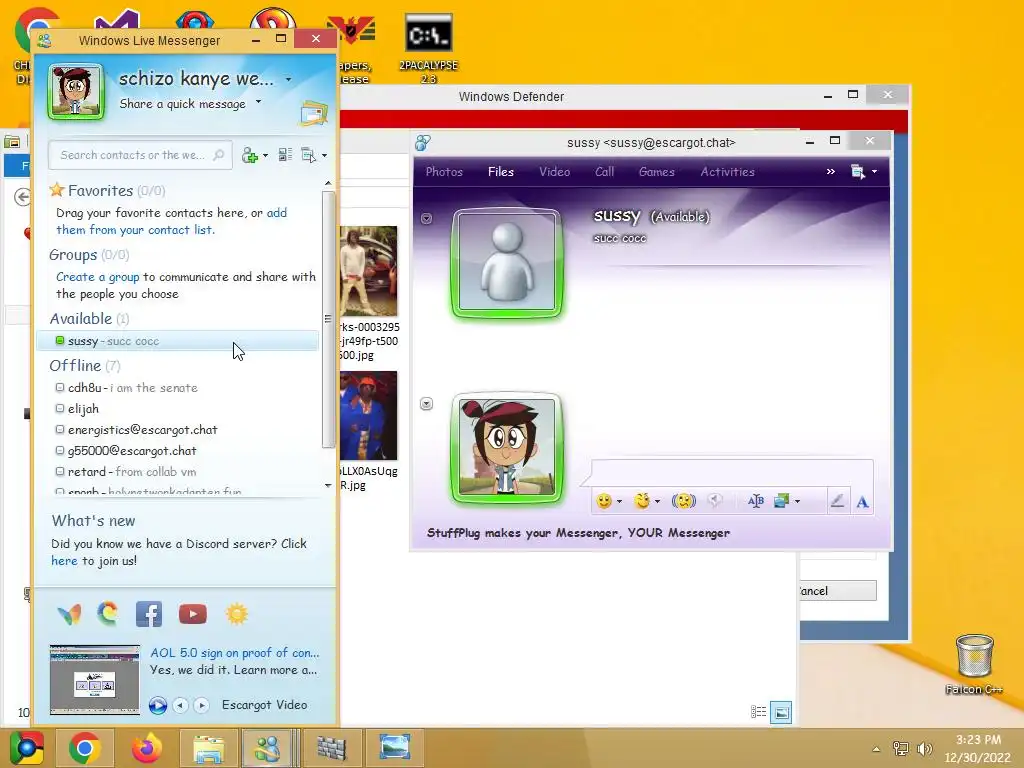The width and height of the screenshot is (1024, 768).
Task: Click the Windows Live Messenger taskbar button
Action: (268, 748)
